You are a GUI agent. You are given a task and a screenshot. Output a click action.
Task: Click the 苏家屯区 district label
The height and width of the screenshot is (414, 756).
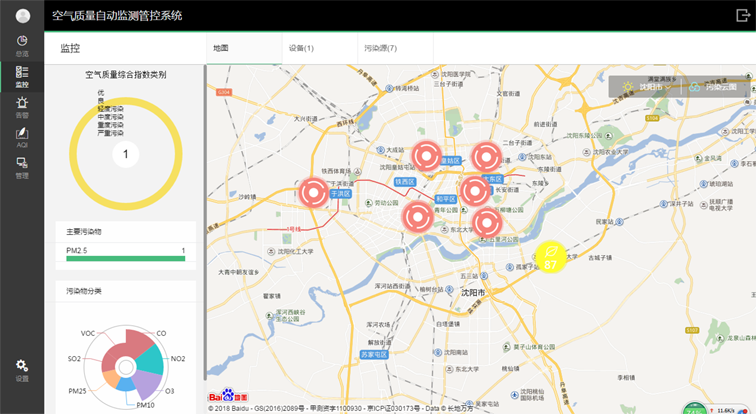[374, 355]
